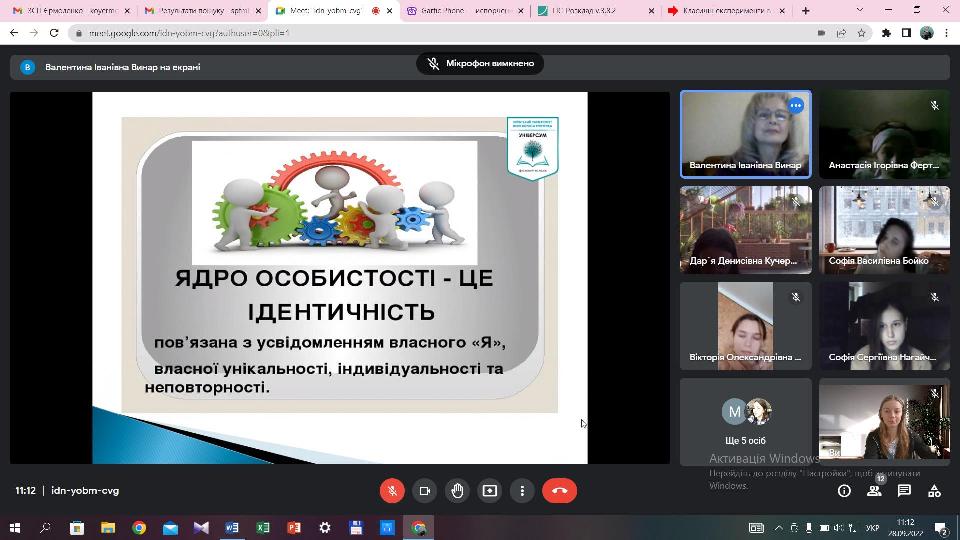Bookmark this page with the star icon

pos(861,32)
